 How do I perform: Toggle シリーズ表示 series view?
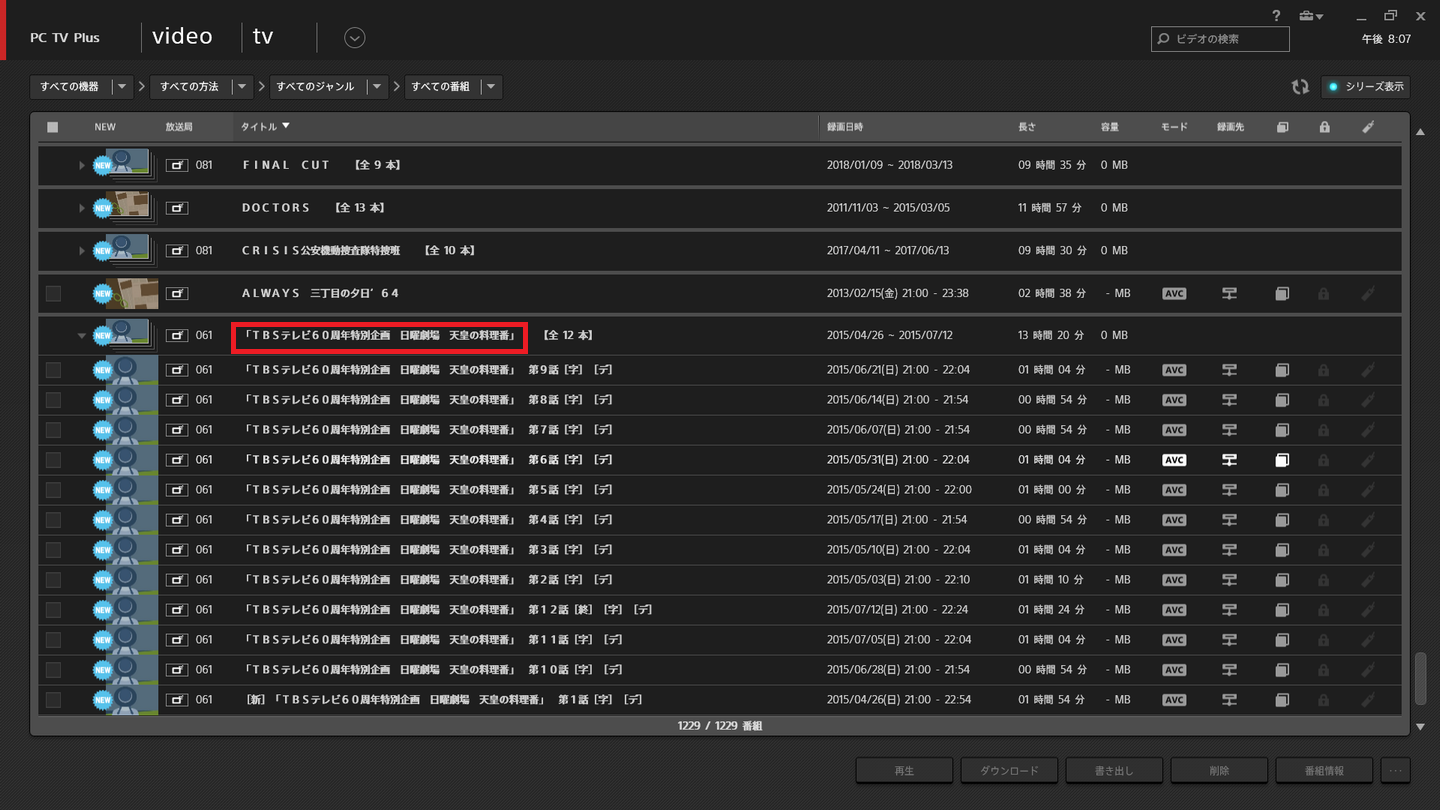click(x=1365, y=87)
